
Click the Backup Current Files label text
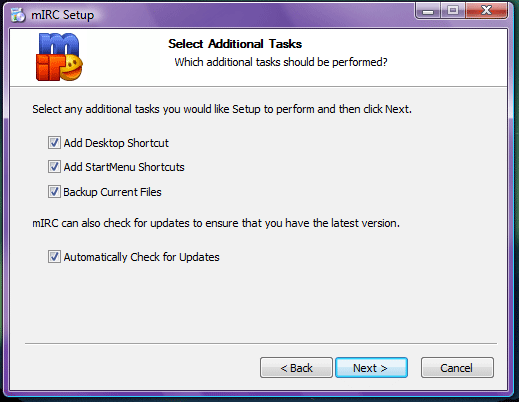112,192
